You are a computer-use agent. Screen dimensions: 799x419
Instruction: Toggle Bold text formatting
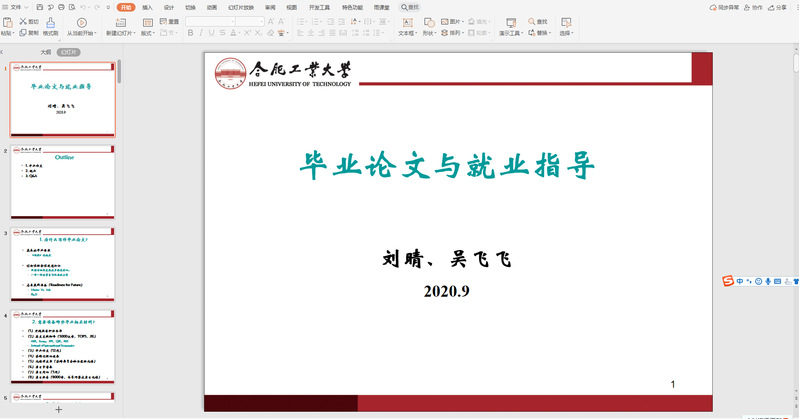190,33
